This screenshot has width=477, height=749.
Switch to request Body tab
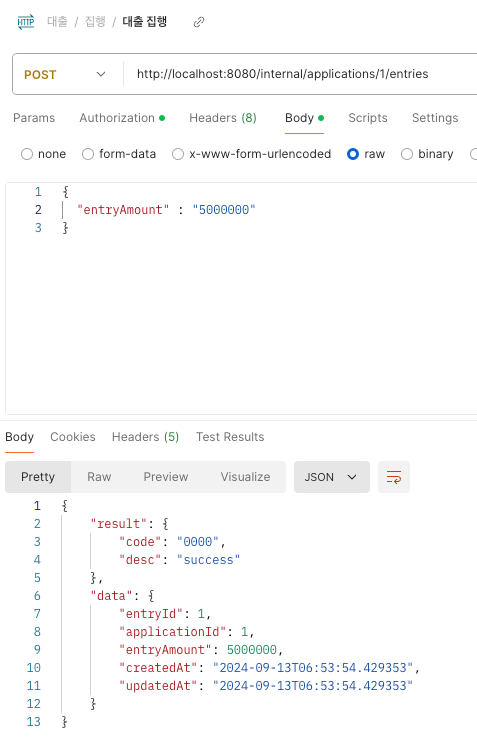coord(304,118)
